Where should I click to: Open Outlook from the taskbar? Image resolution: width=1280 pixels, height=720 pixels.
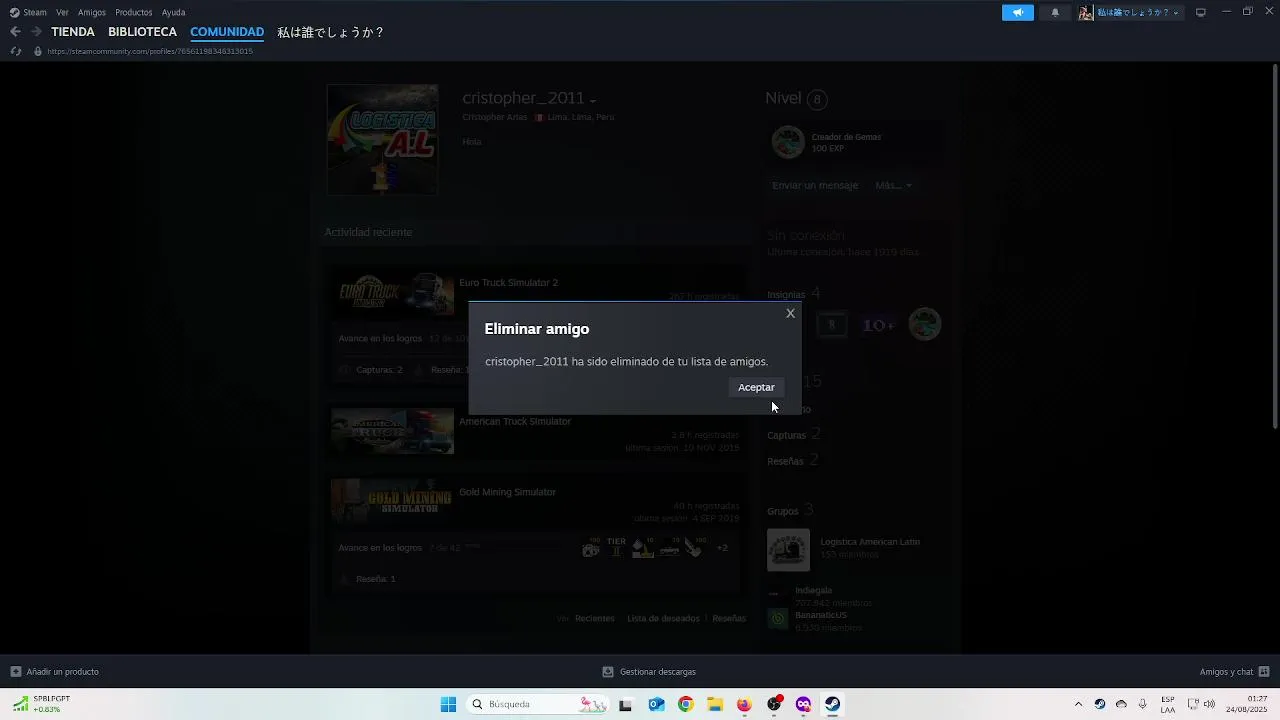coord(656,704)
